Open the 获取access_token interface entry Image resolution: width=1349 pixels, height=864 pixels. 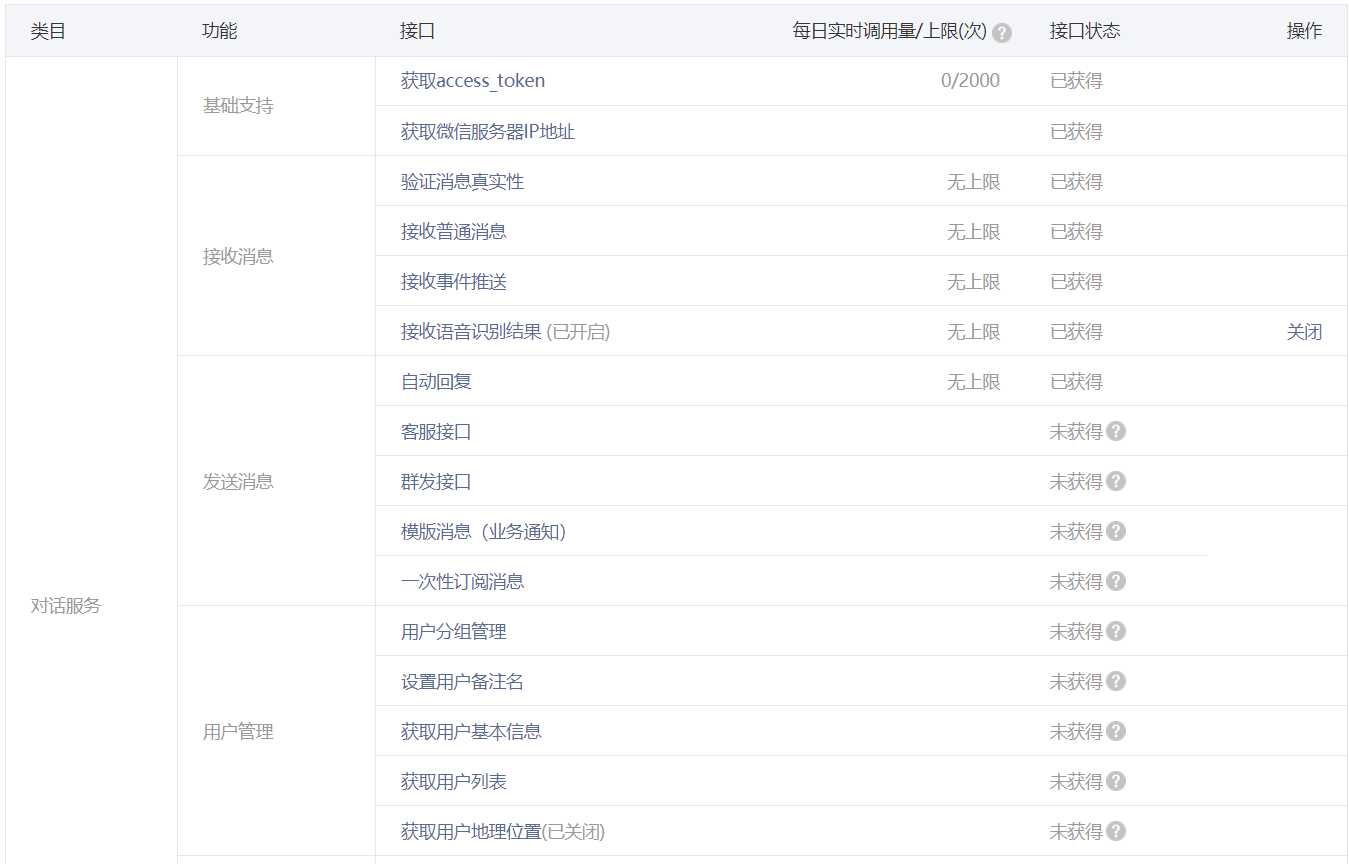[471, 81]
